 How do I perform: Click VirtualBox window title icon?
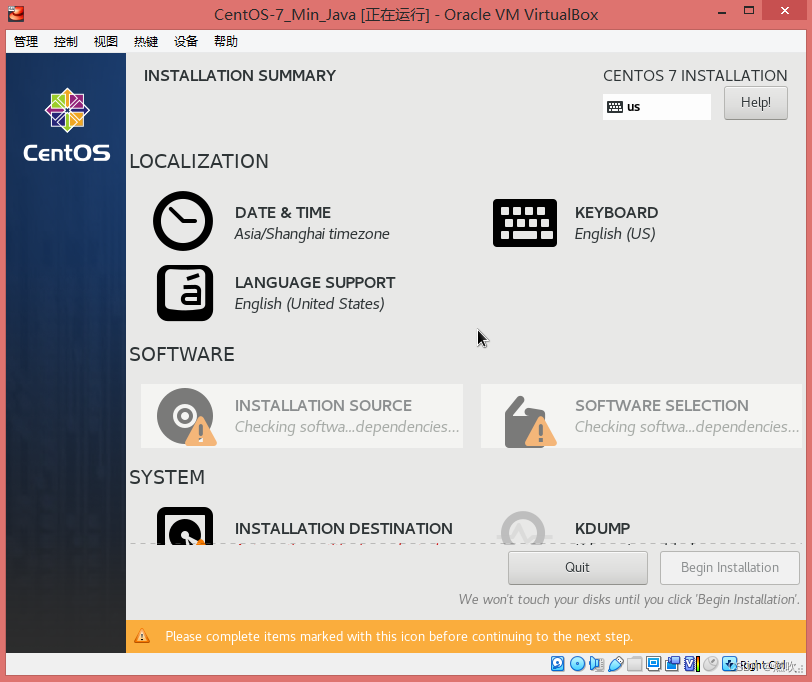point(16,14)
